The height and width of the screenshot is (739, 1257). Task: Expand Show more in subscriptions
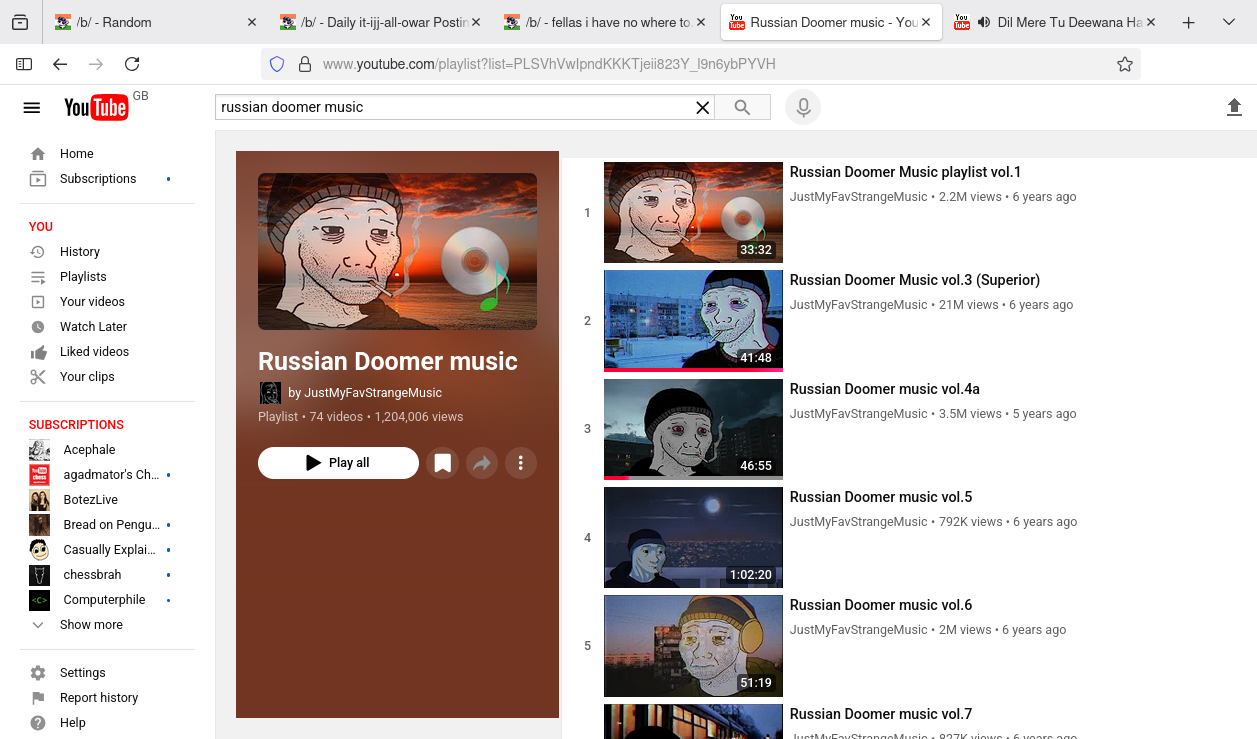click(x=91, y=625)
